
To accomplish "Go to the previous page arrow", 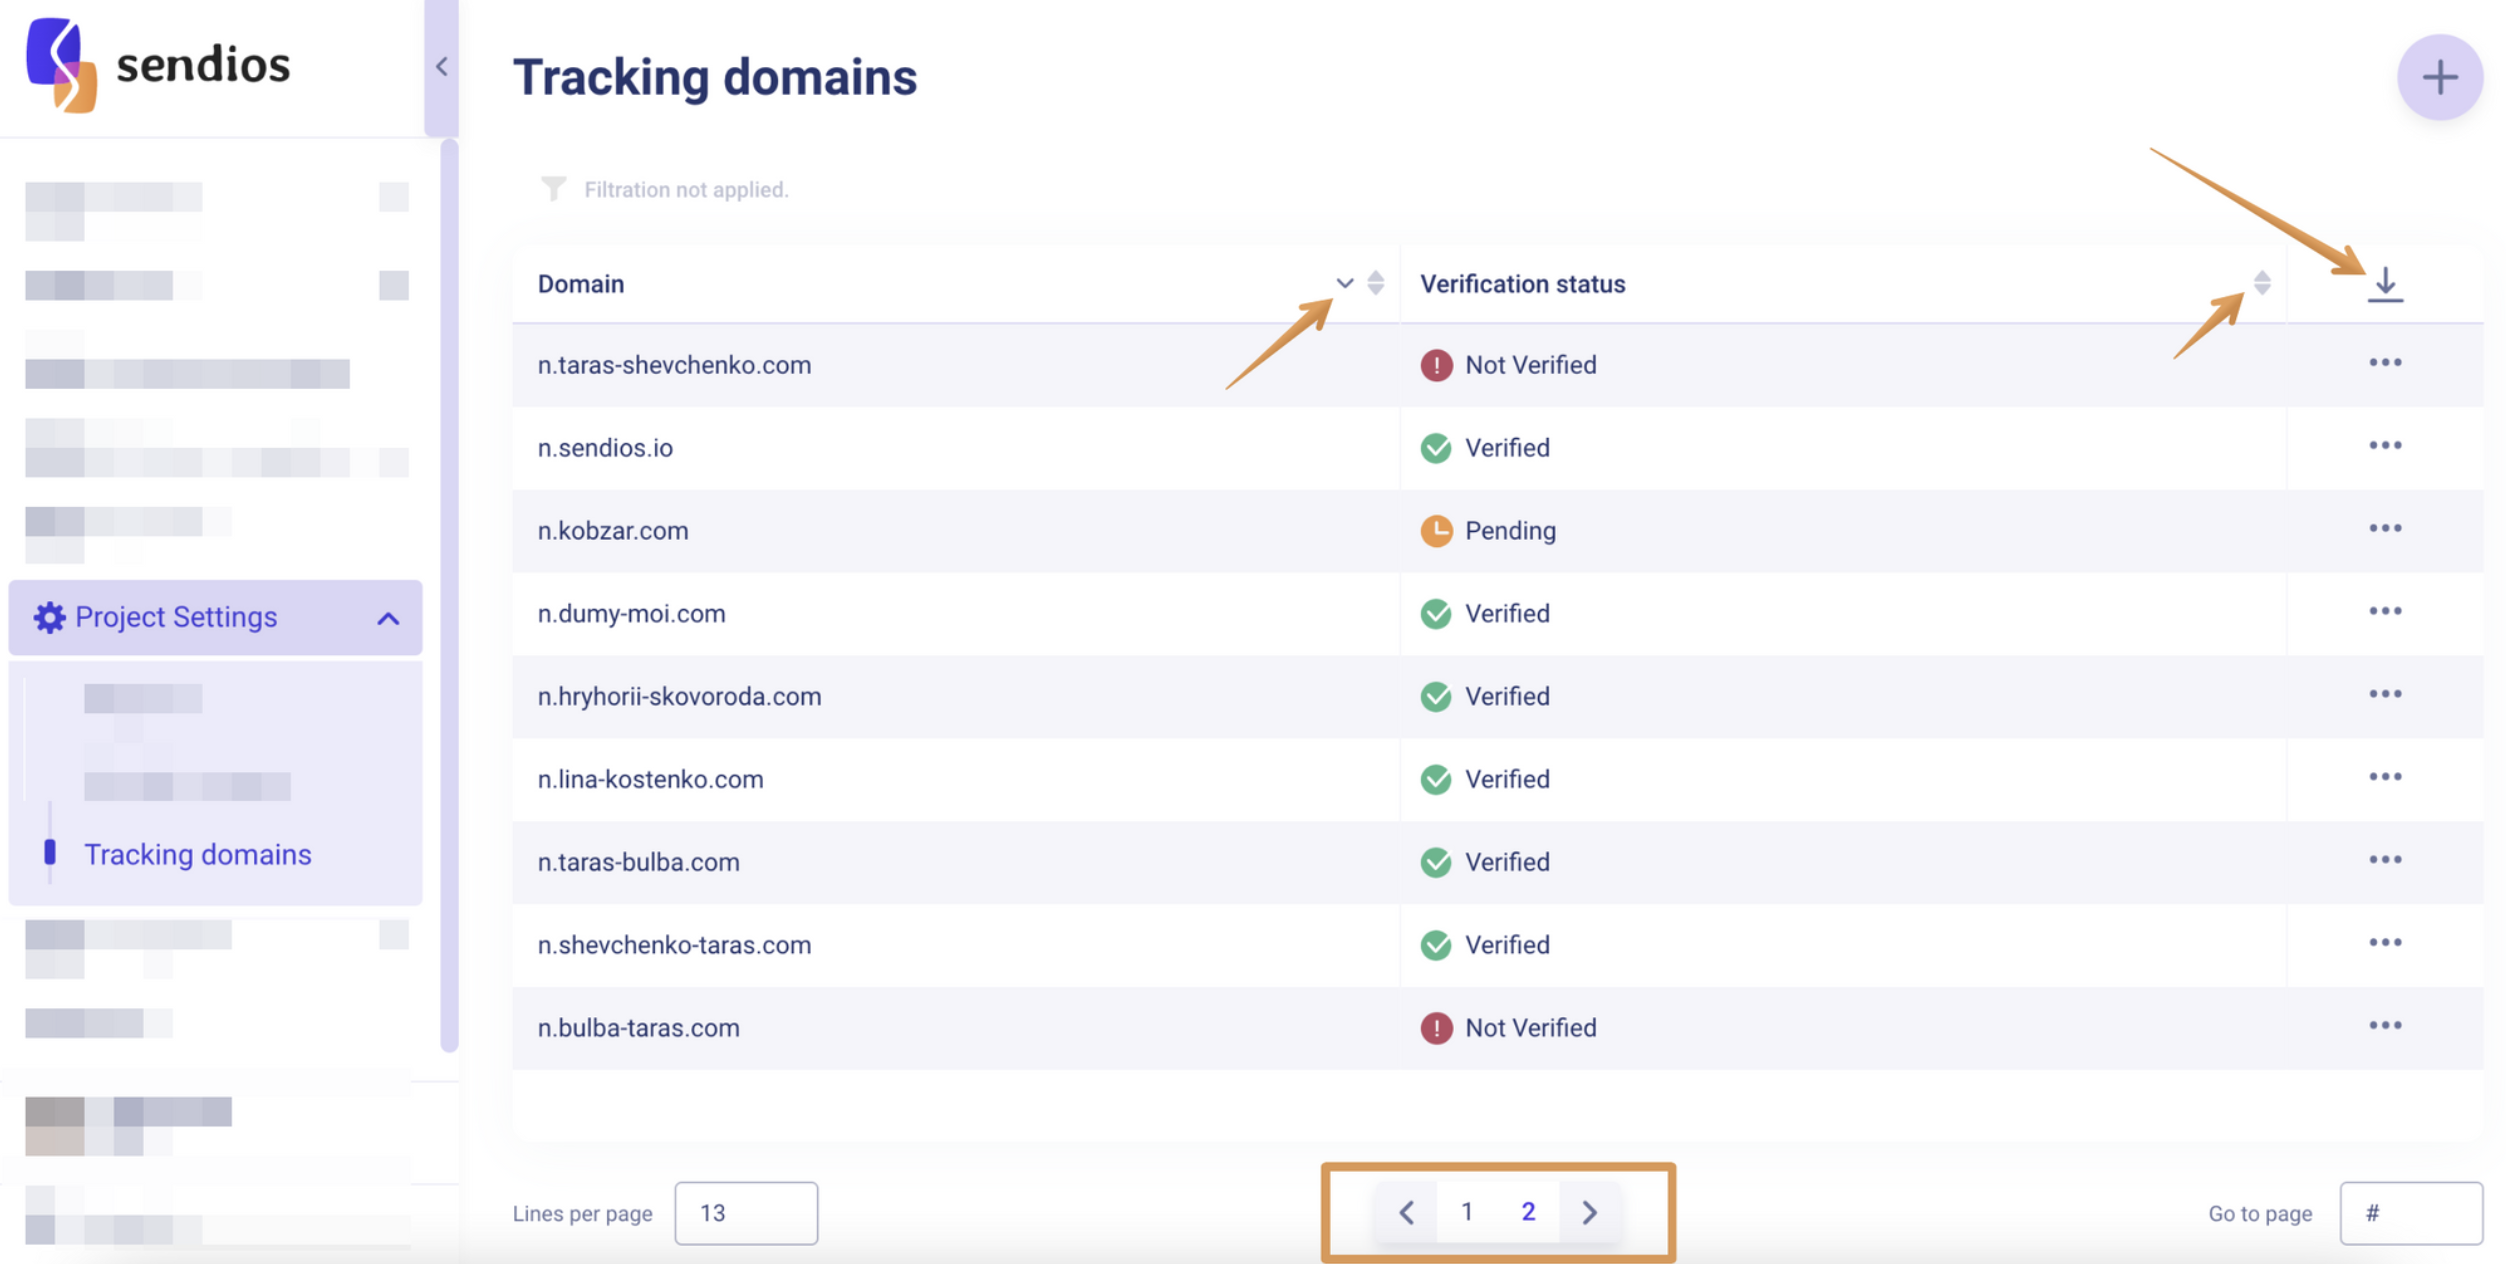I will pyautogui.click(x=1406, y=1213).
